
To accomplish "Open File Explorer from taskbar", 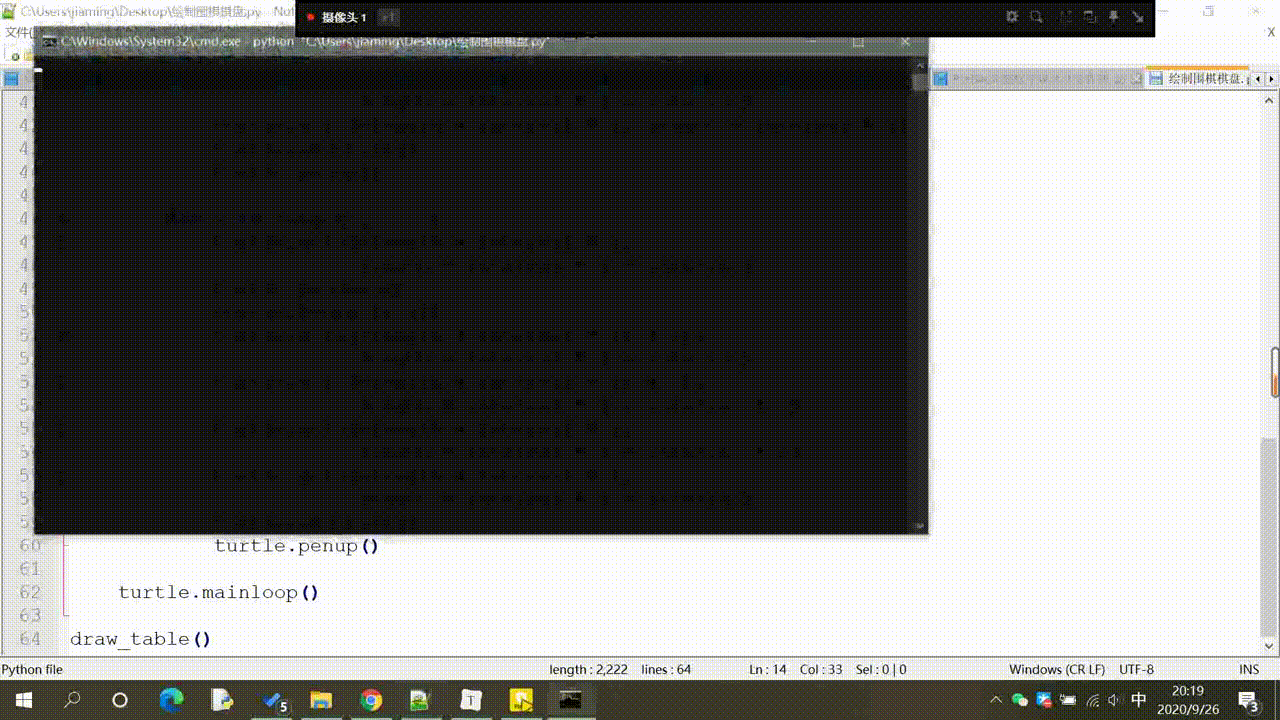I will tap(321, 700).
